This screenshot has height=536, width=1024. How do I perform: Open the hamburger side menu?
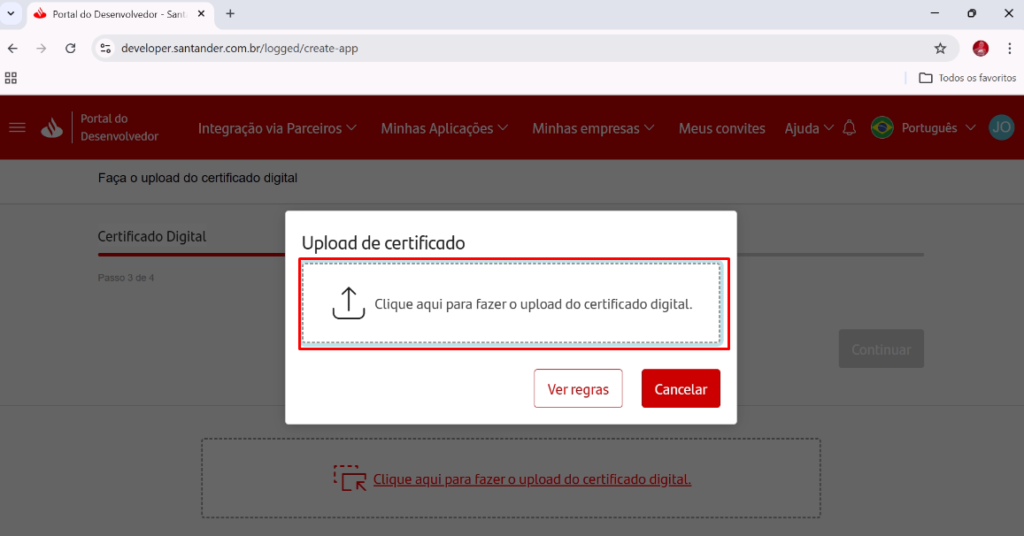pos(17,128)
